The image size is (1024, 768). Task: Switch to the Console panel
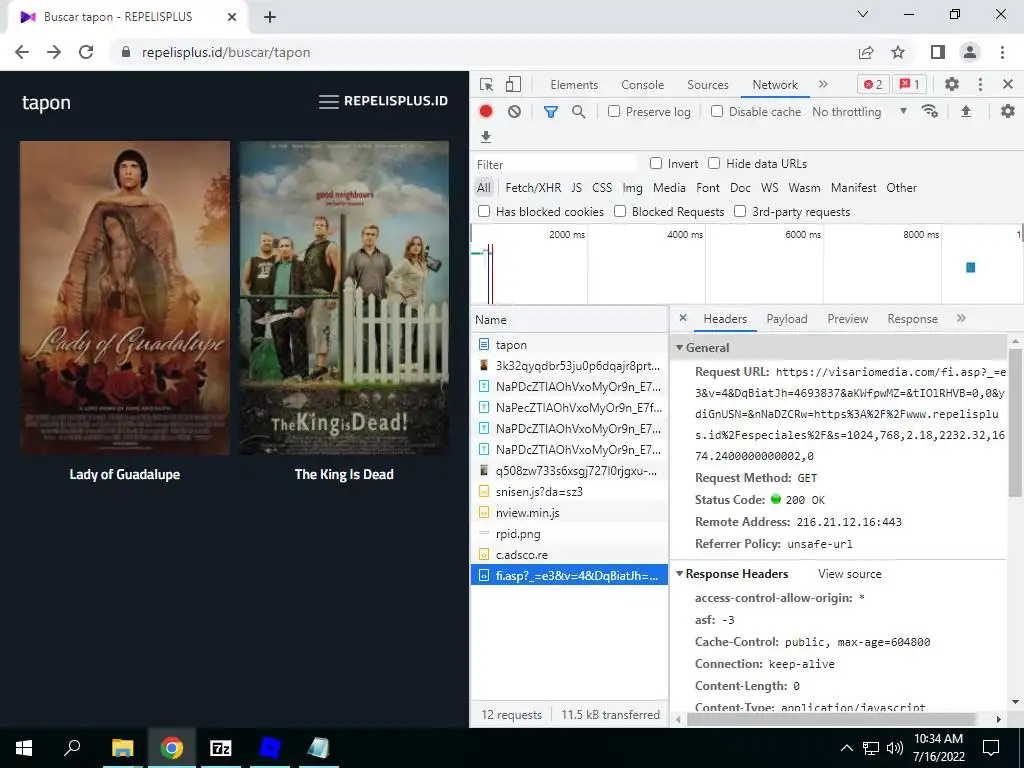click(643, 85)
